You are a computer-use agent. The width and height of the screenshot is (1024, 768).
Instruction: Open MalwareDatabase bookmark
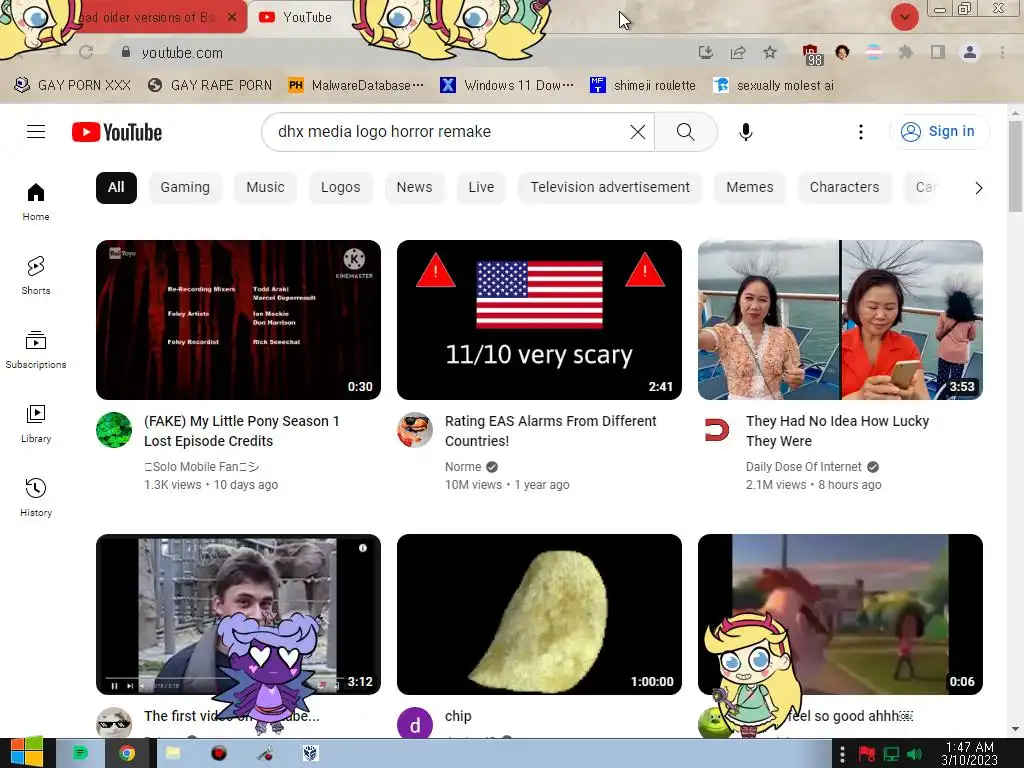pos(356,86)
